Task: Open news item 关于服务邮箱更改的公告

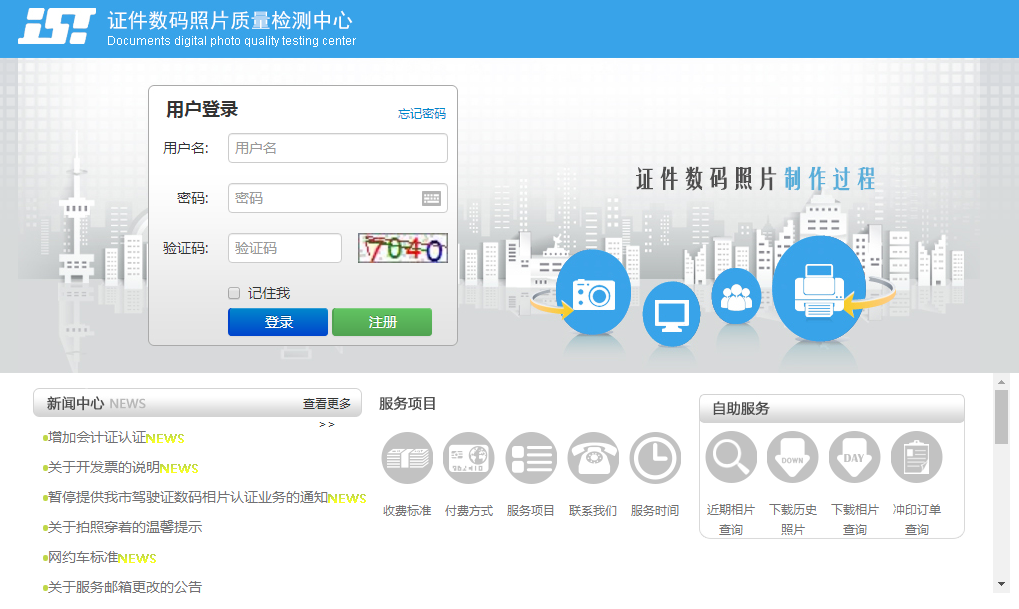Action: click(123, 587)
